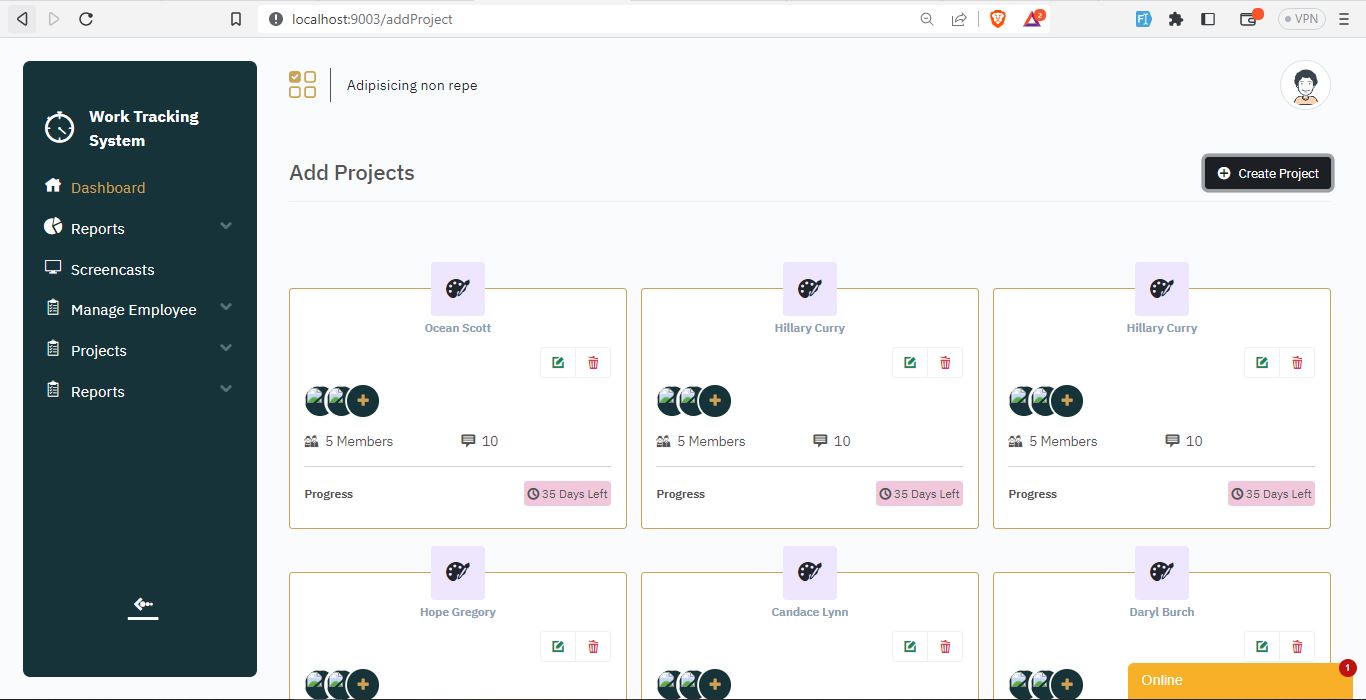
Task: Expand the bottom Reports chevron
Action: coord(226,389)
